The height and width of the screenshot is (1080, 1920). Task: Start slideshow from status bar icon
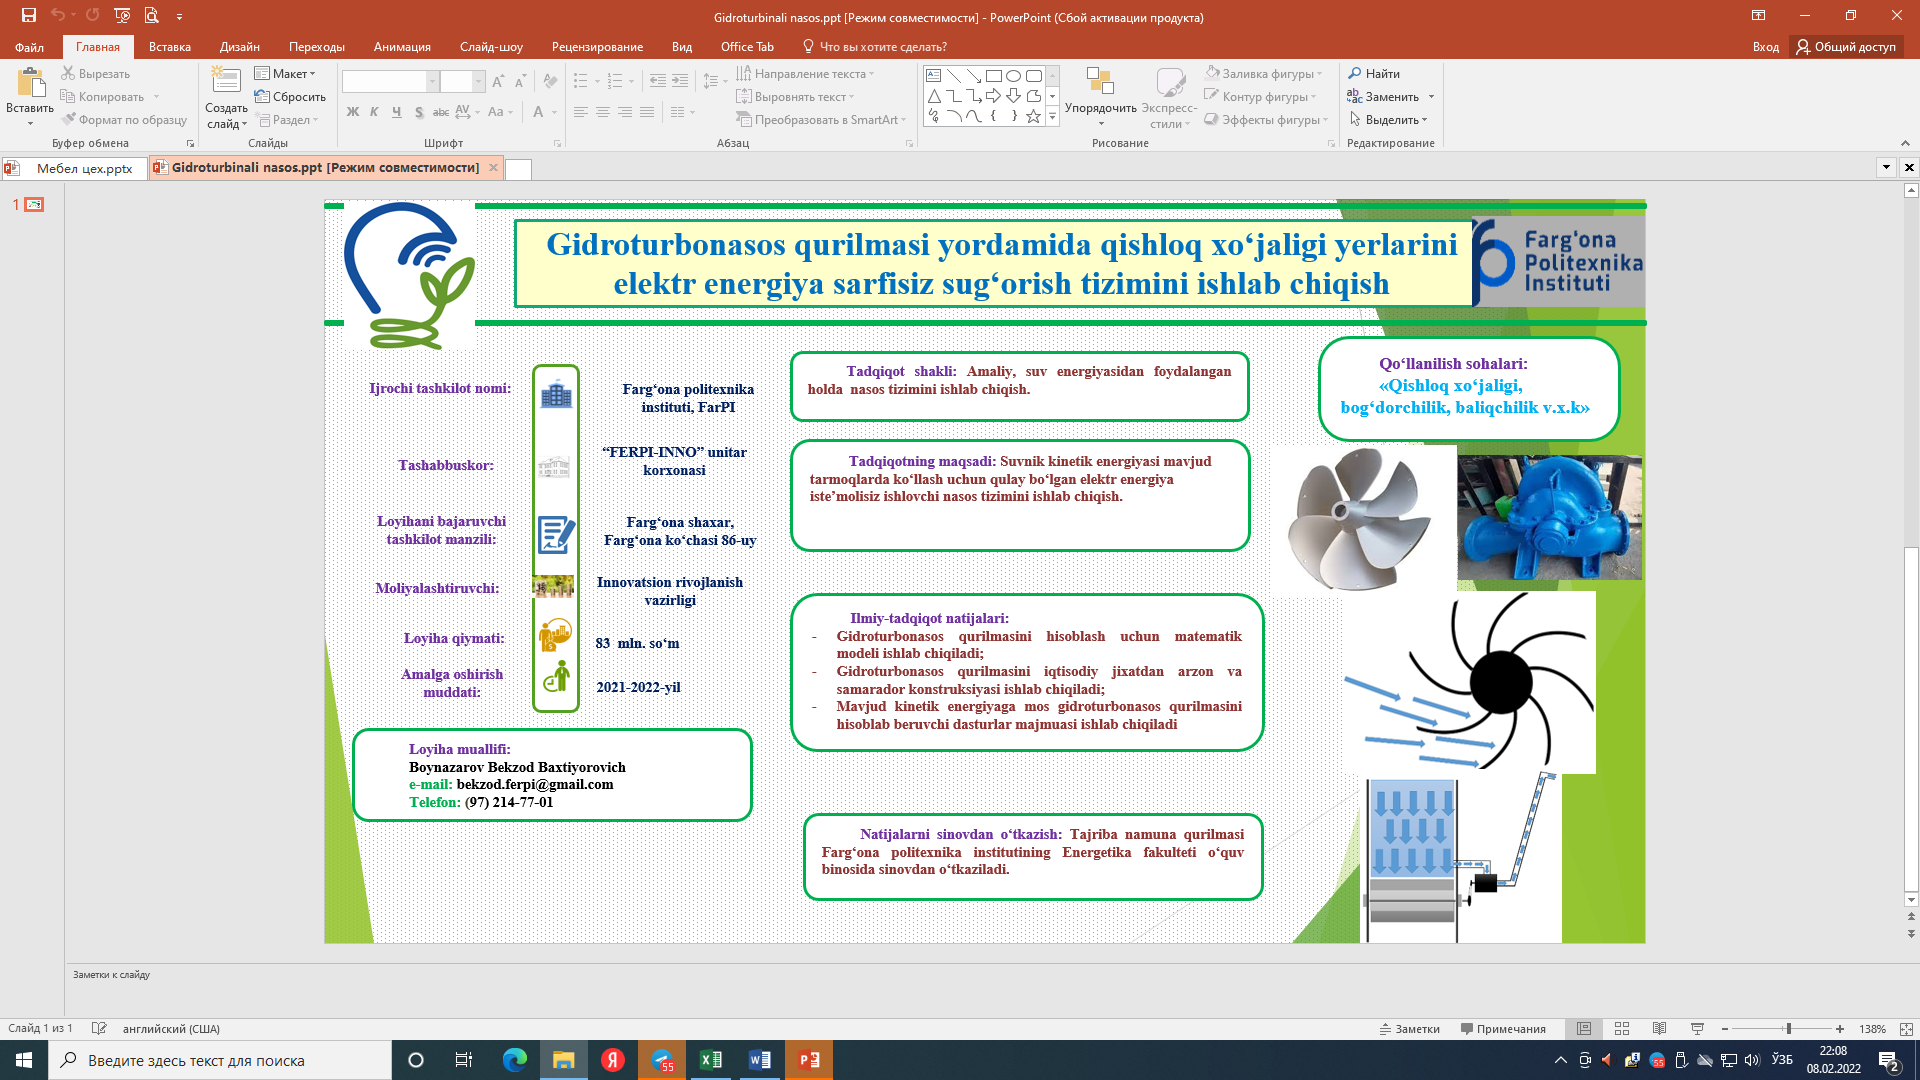click(x=1697, y=1029)
